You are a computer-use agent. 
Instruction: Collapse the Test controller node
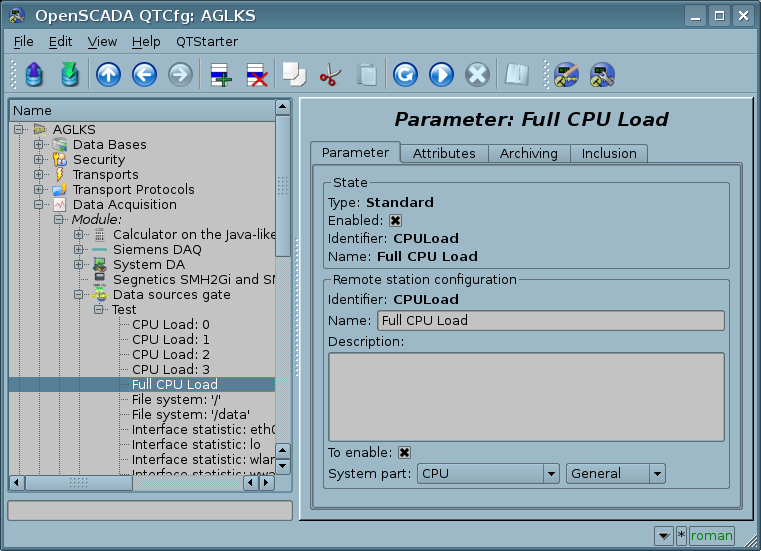pos(99,310)
